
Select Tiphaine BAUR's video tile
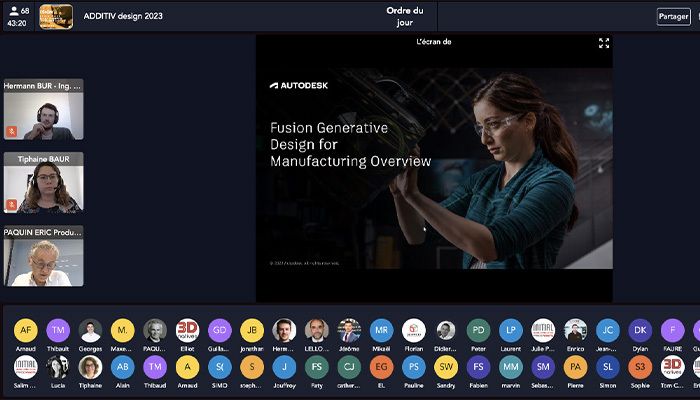44,183
